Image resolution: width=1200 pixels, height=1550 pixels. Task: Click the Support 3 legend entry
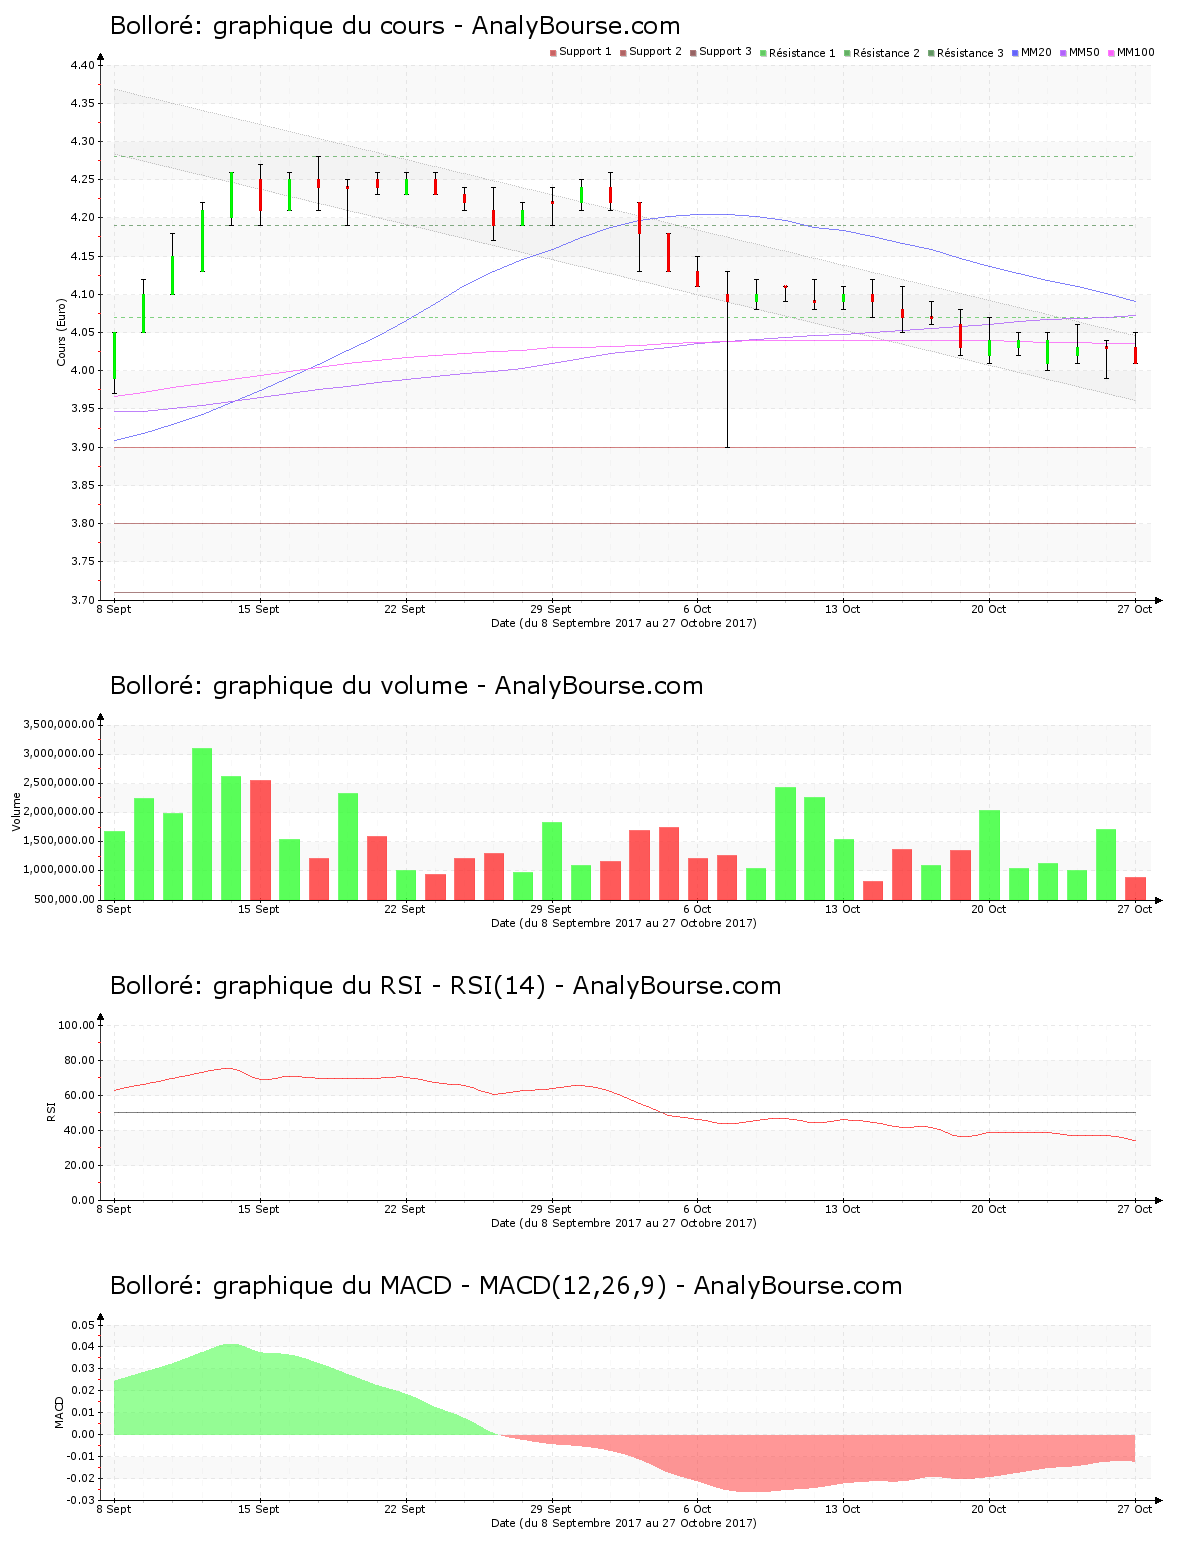click(721, 52)
